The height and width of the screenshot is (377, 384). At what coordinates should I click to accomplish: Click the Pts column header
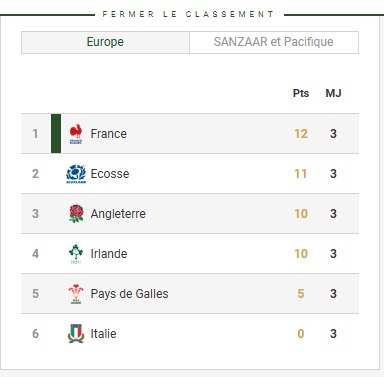pyautogui.click(x=301, y=93)
